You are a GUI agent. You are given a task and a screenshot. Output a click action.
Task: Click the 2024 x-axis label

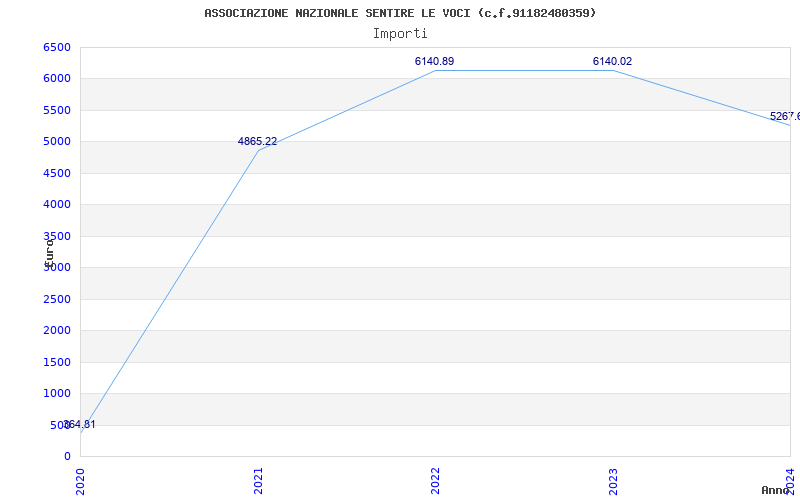point(790,481)
